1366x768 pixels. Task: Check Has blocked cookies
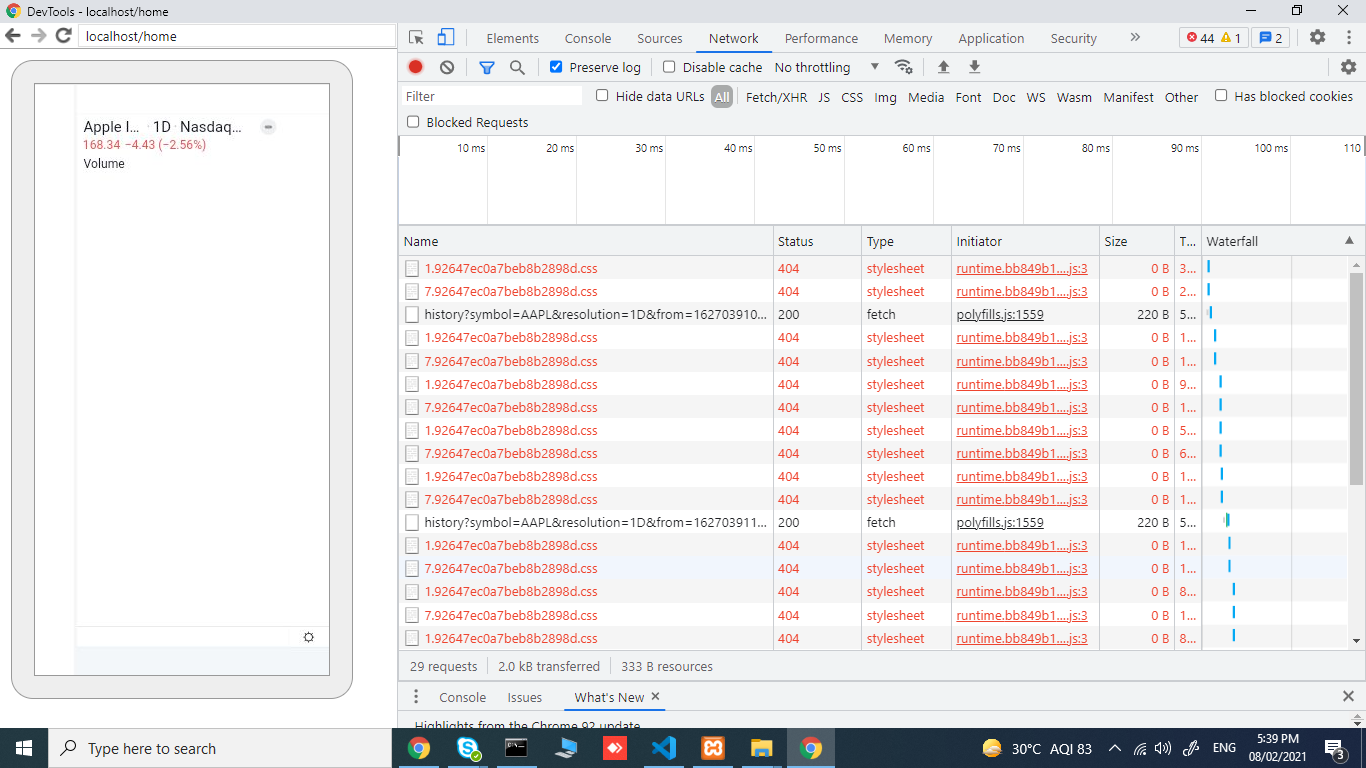1221,96
